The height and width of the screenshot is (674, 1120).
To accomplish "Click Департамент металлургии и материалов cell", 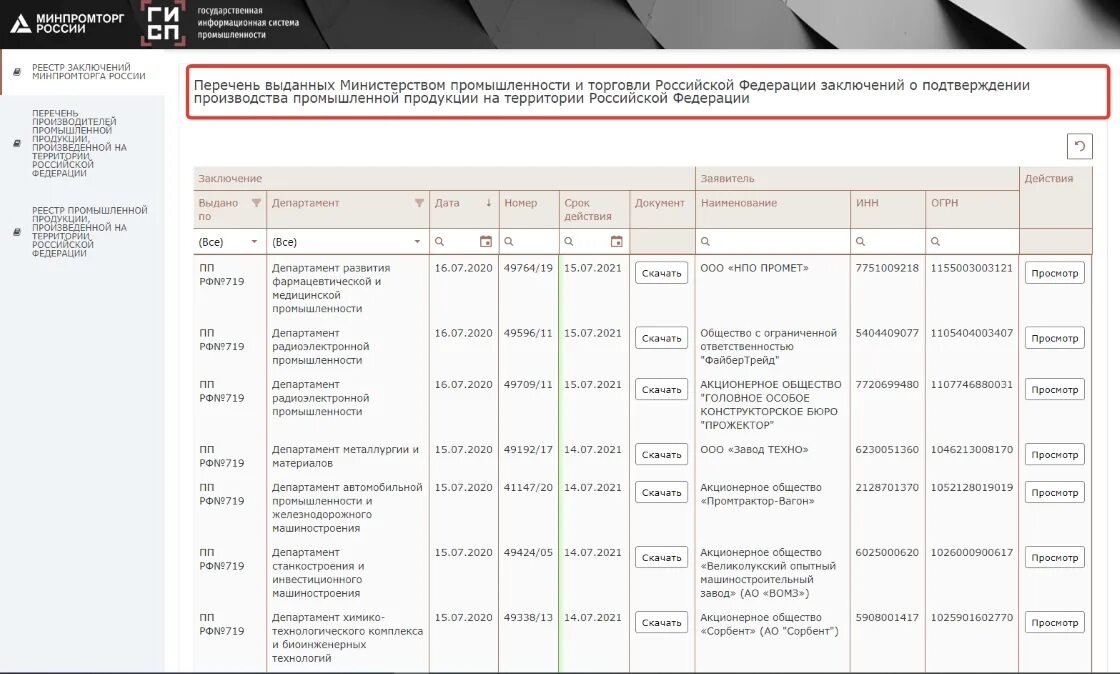I will 345,456.
